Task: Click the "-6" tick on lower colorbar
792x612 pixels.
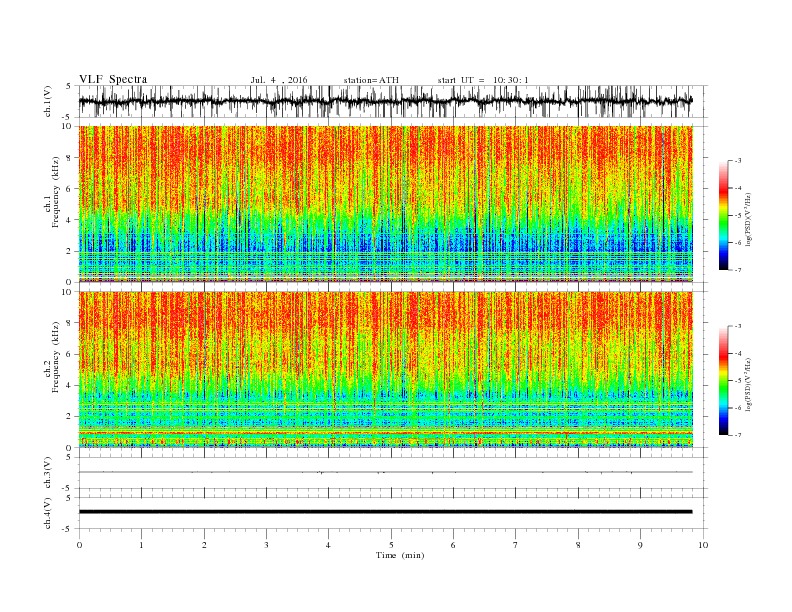Action: coord(738,408)
